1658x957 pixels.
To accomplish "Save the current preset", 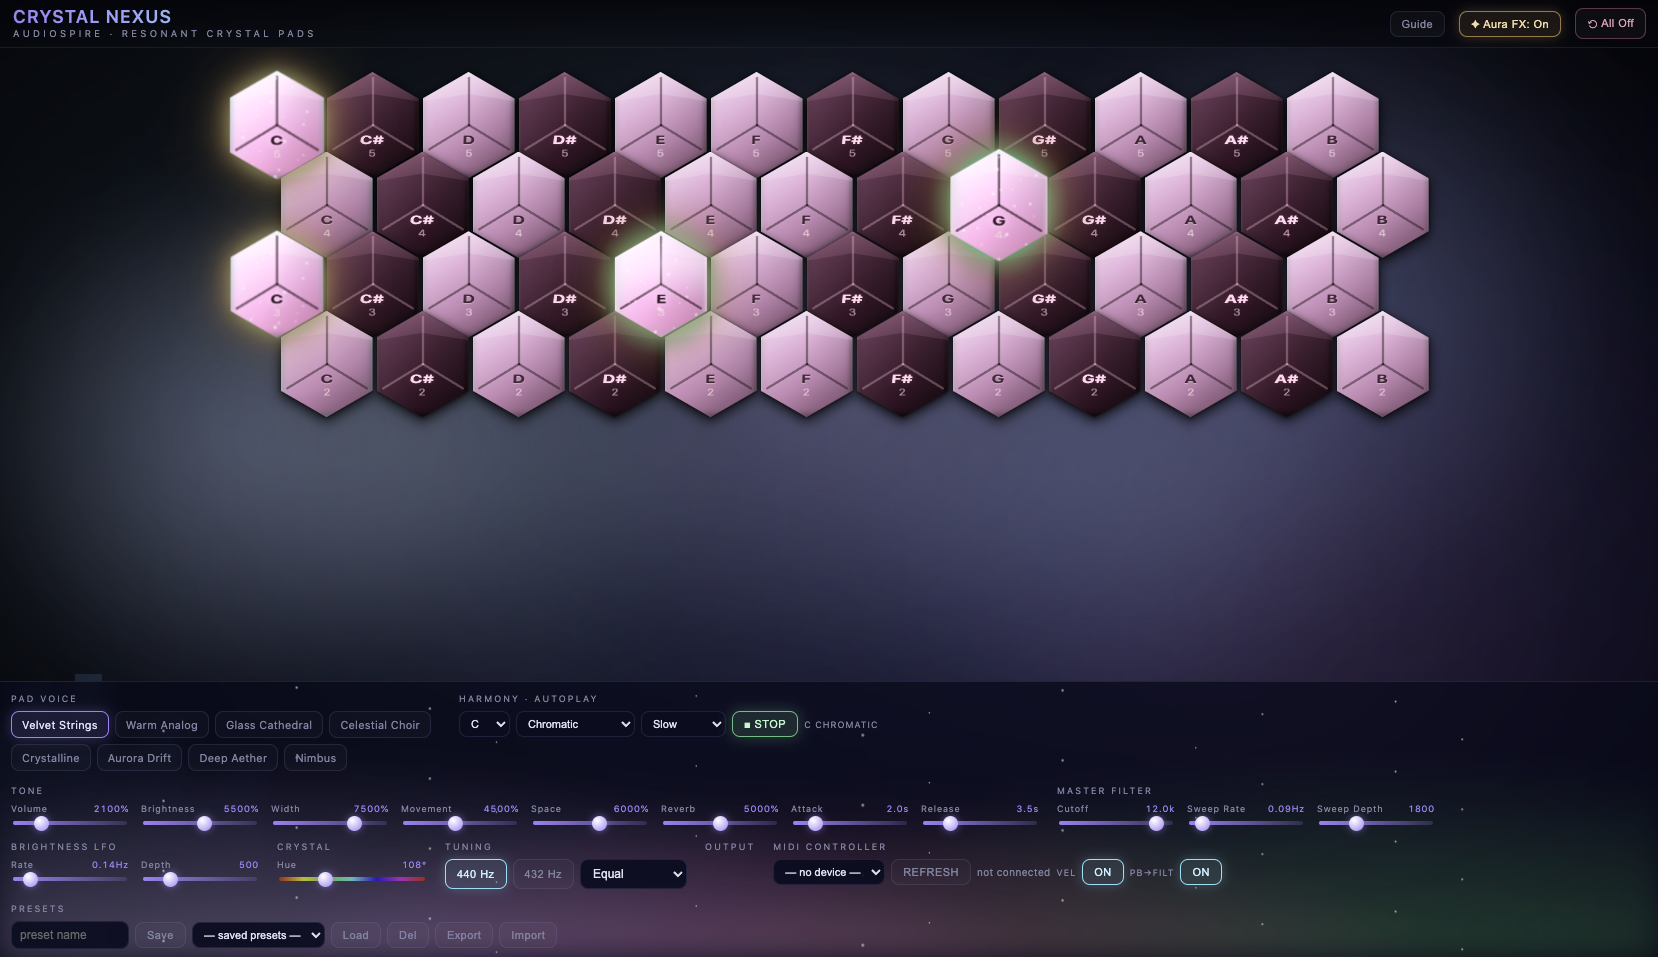I will coord(160,935).
